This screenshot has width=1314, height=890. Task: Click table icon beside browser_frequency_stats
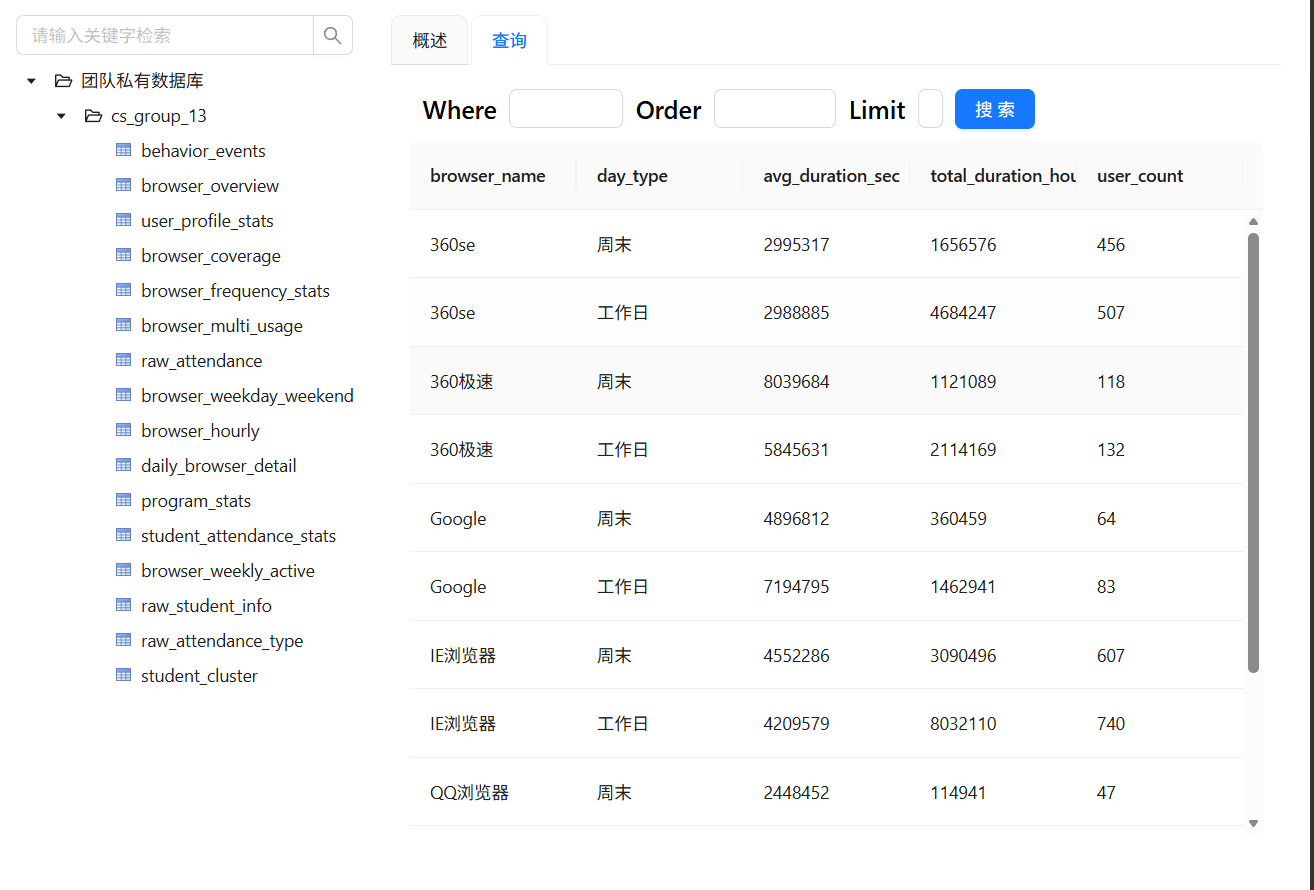coord(124,290)
